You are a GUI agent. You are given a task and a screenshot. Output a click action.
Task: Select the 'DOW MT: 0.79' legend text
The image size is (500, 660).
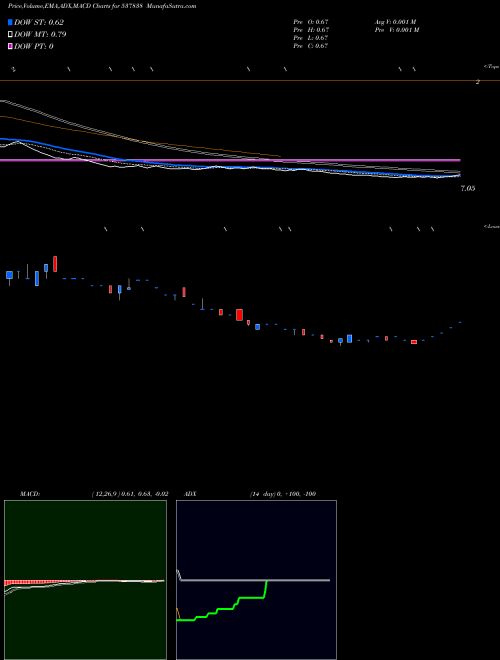(x=40, y=34)
